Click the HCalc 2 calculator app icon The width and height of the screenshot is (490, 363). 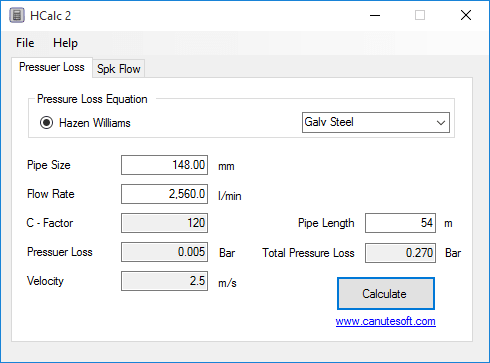coord(17,15)
